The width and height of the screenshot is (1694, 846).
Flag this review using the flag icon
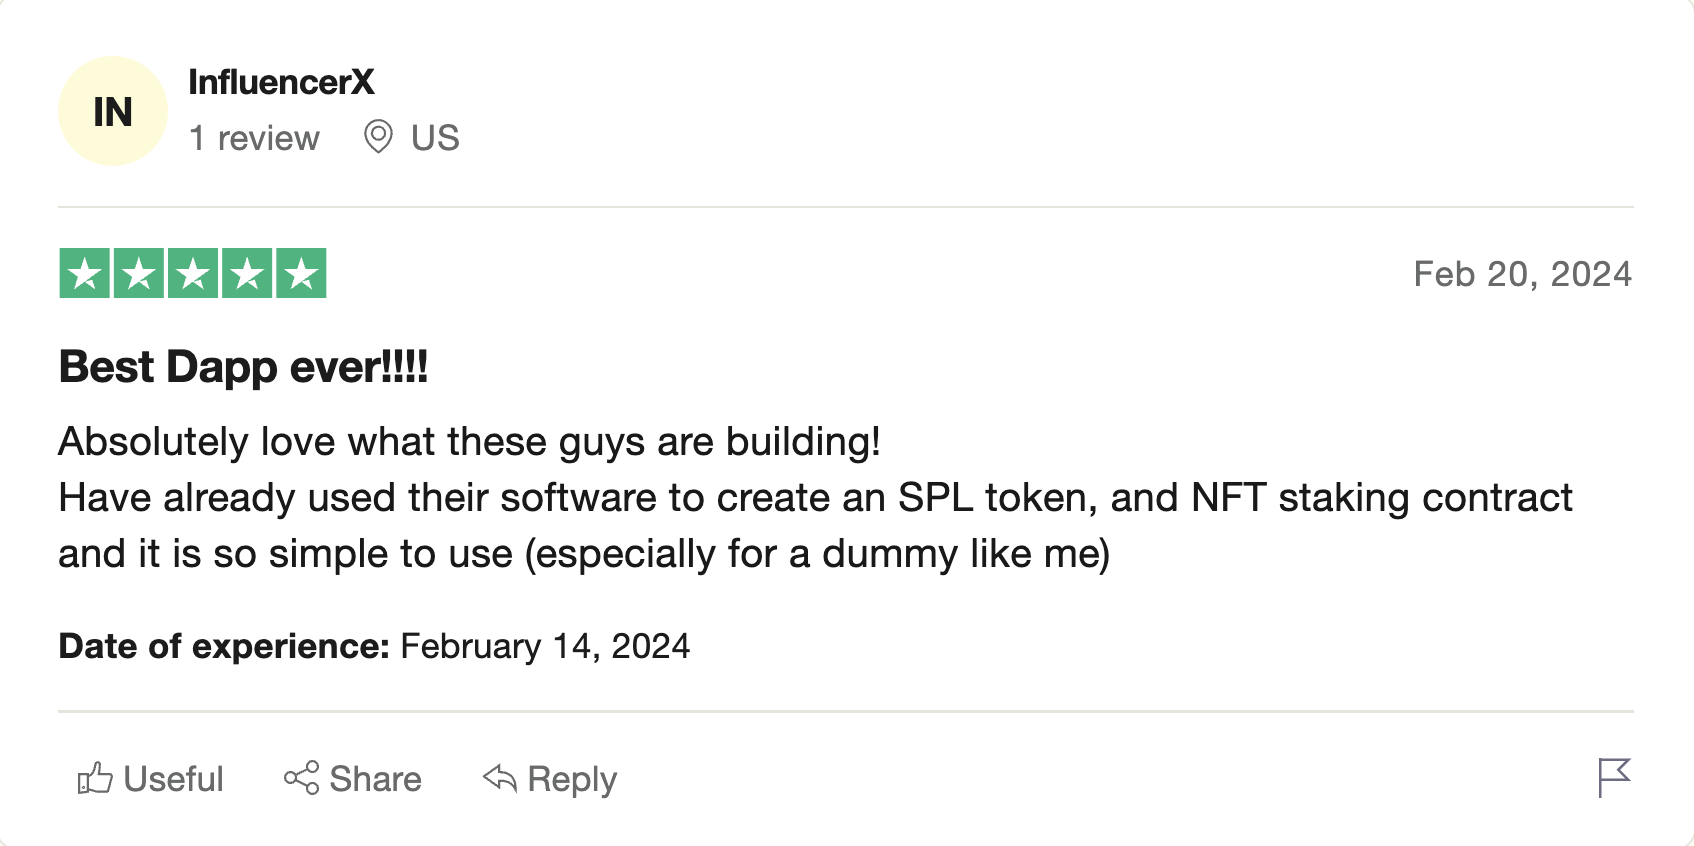pos(1613,777)
